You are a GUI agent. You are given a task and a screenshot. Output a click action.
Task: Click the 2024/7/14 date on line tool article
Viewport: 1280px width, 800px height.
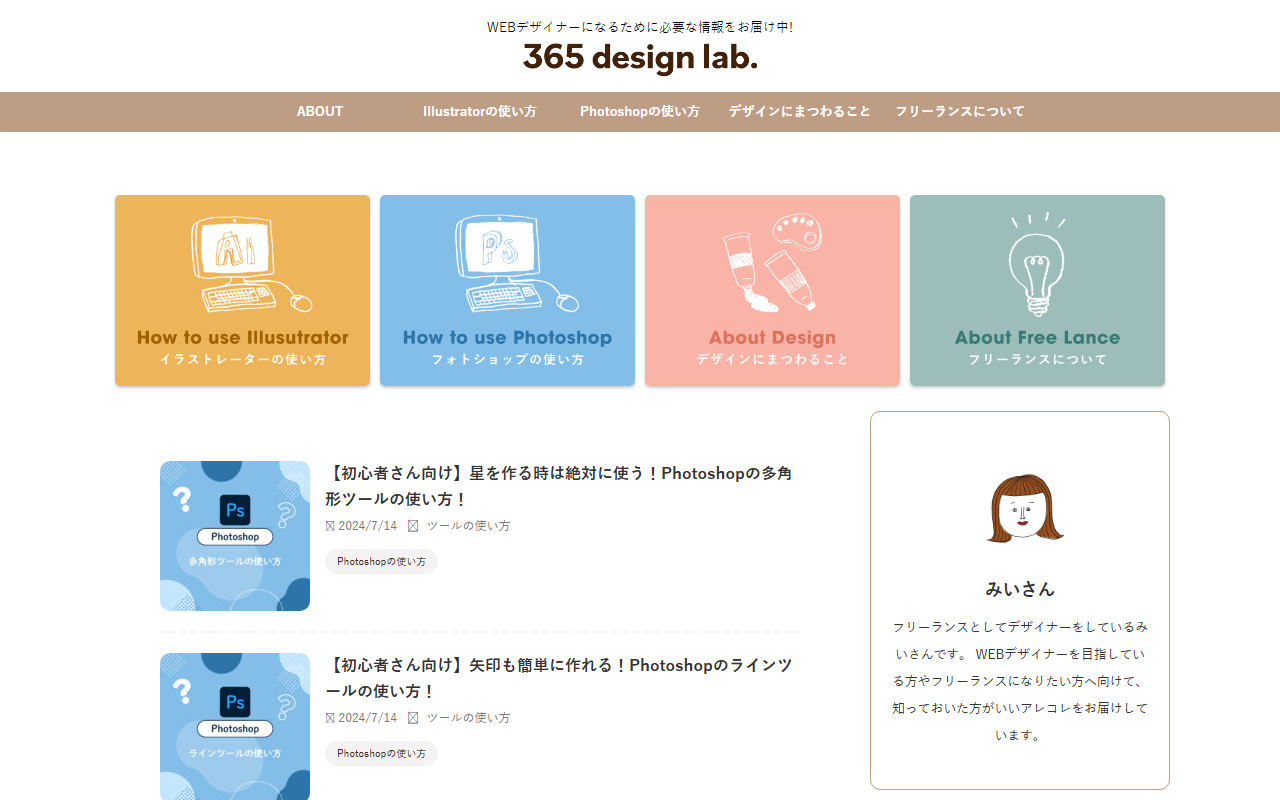tap(367, 718)
